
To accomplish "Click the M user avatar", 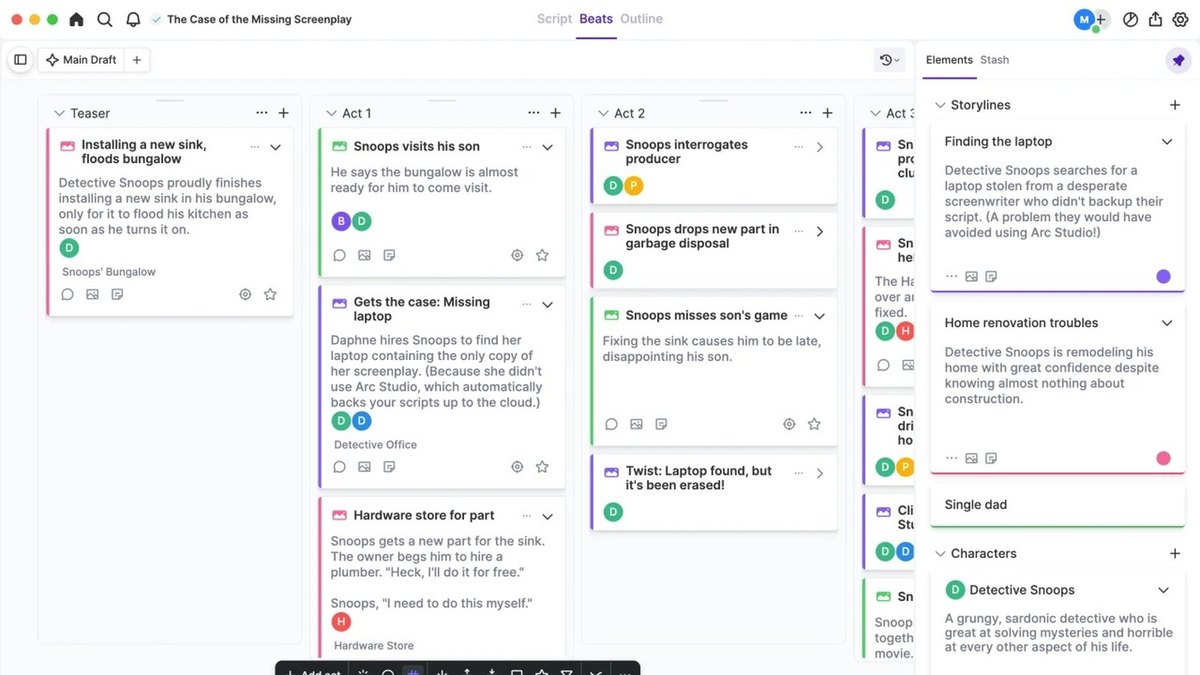I will 1084,19.
